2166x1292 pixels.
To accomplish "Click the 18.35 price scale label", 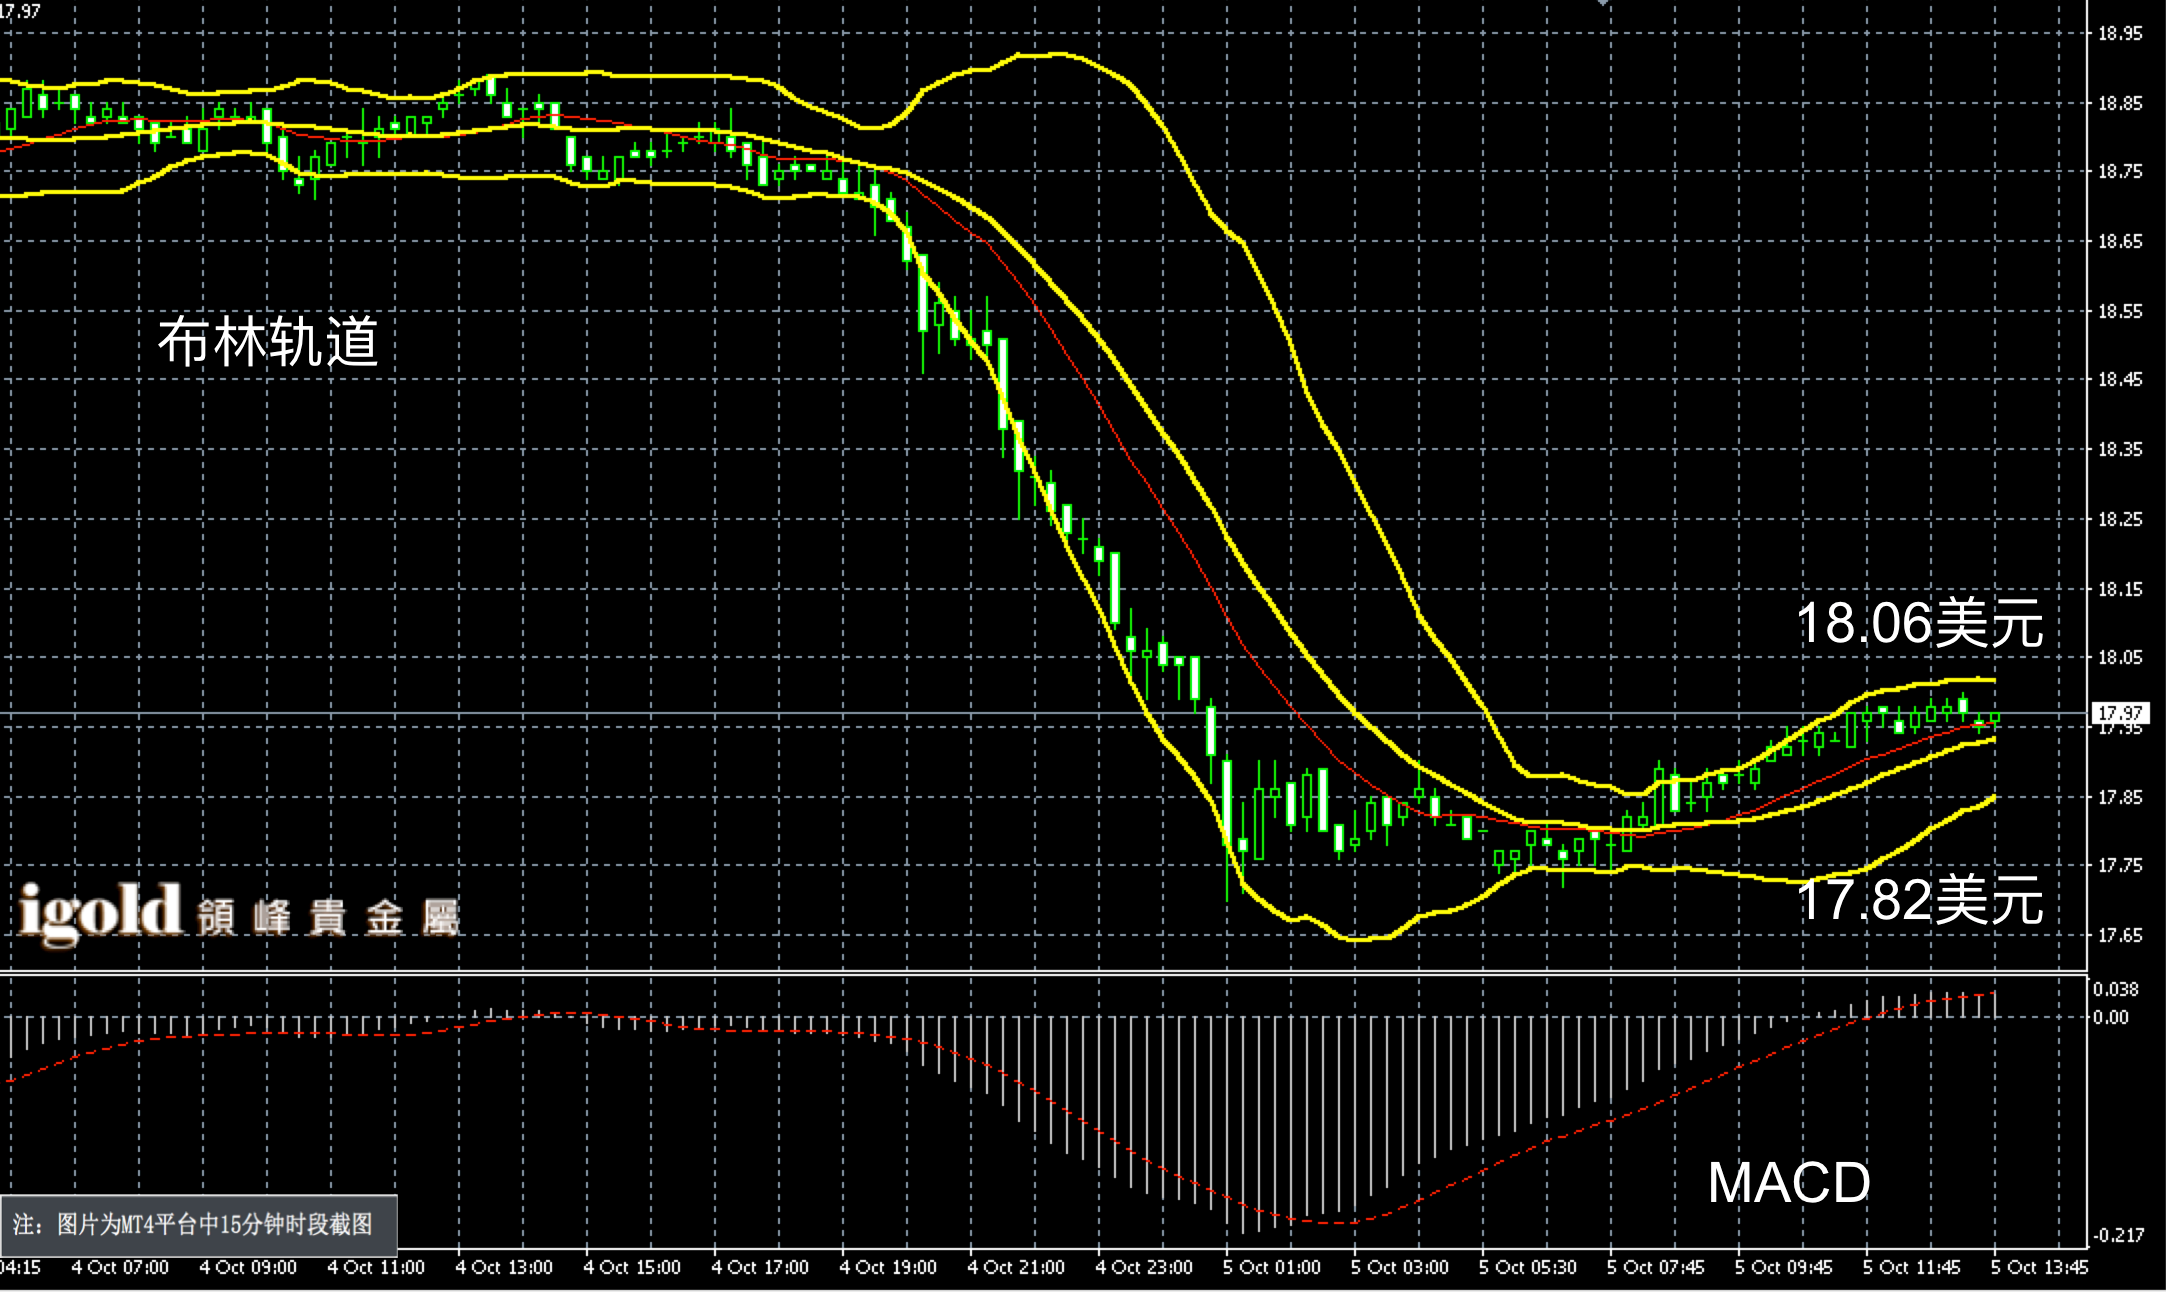I will click(x=2120, y=450).
